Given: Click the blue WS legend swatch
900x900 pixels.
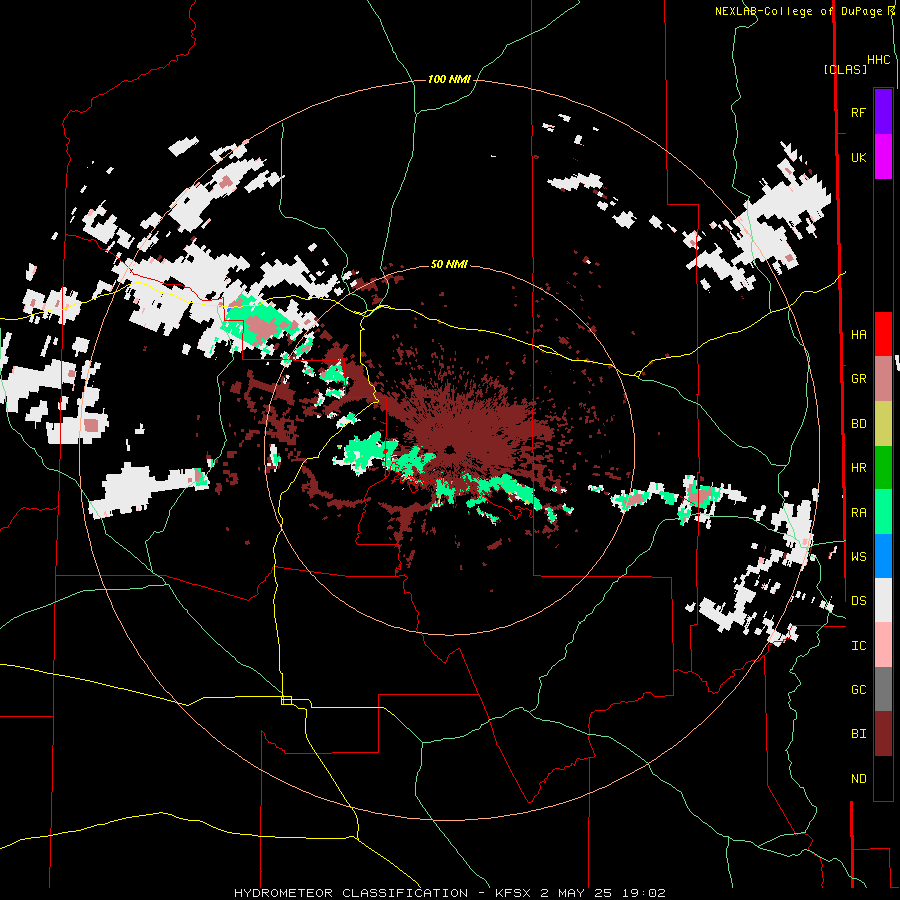Looking at the screenshot, I should click(x=883, y=556).
